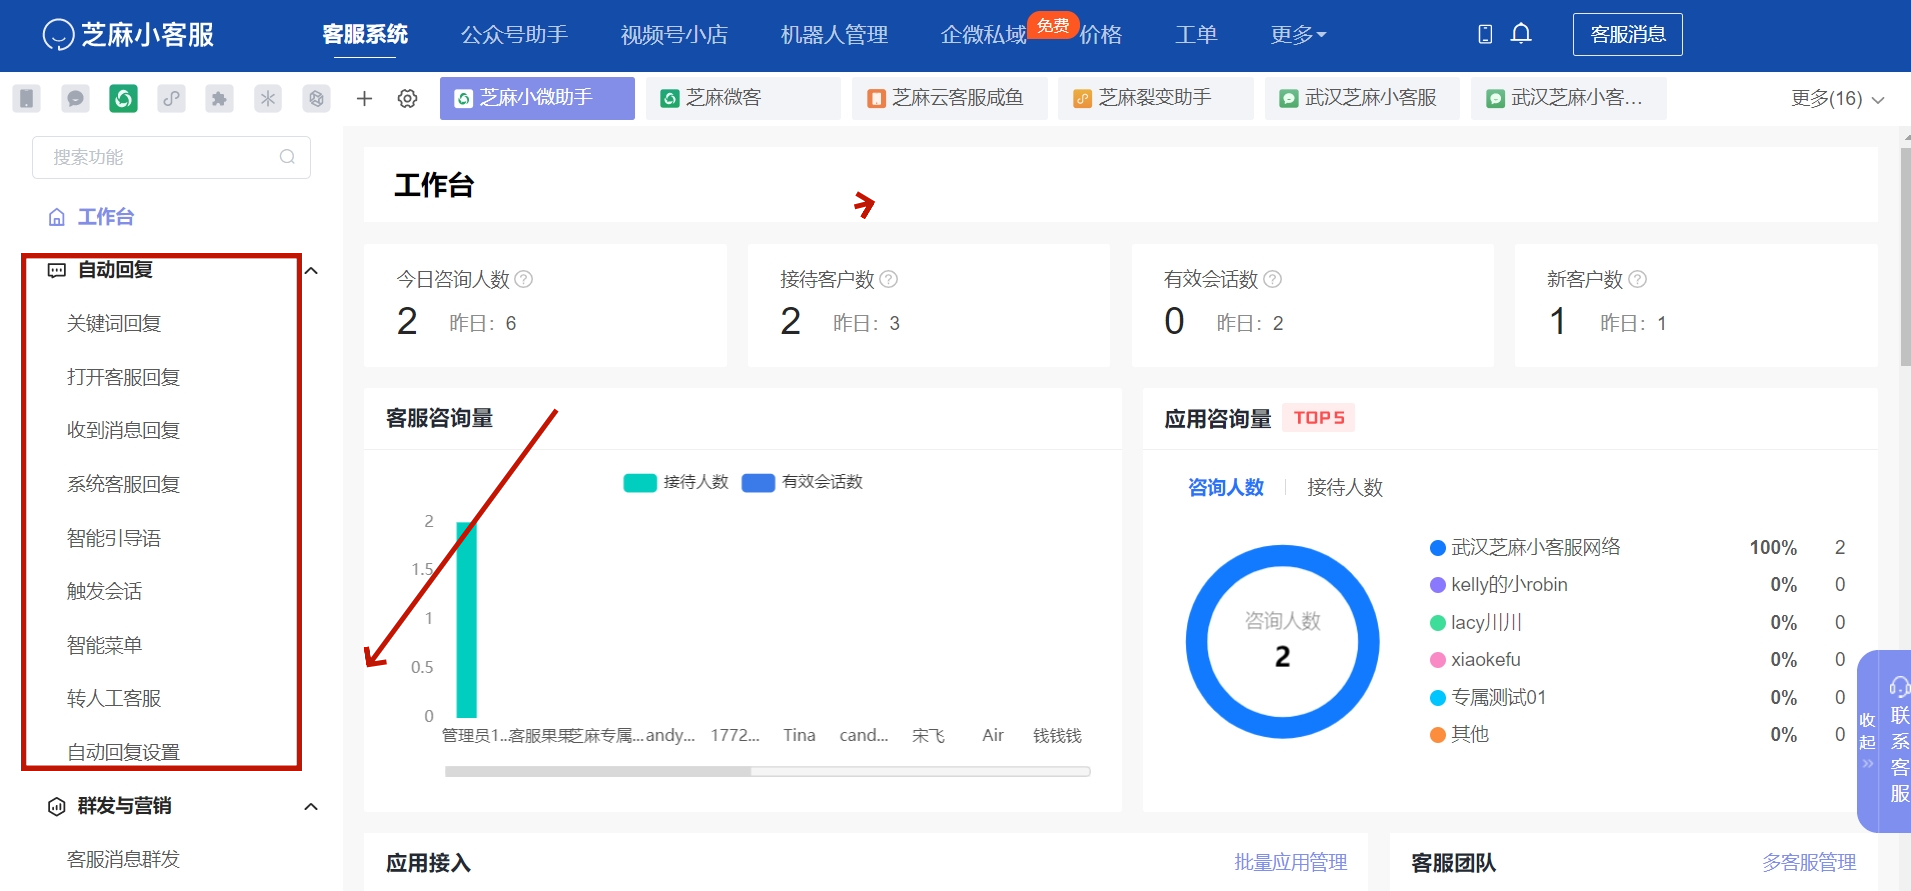Toggle 武汉芝麻小客服网络 donut legend
This screenshot has width=1911, height=891.
pos(1525,547)
